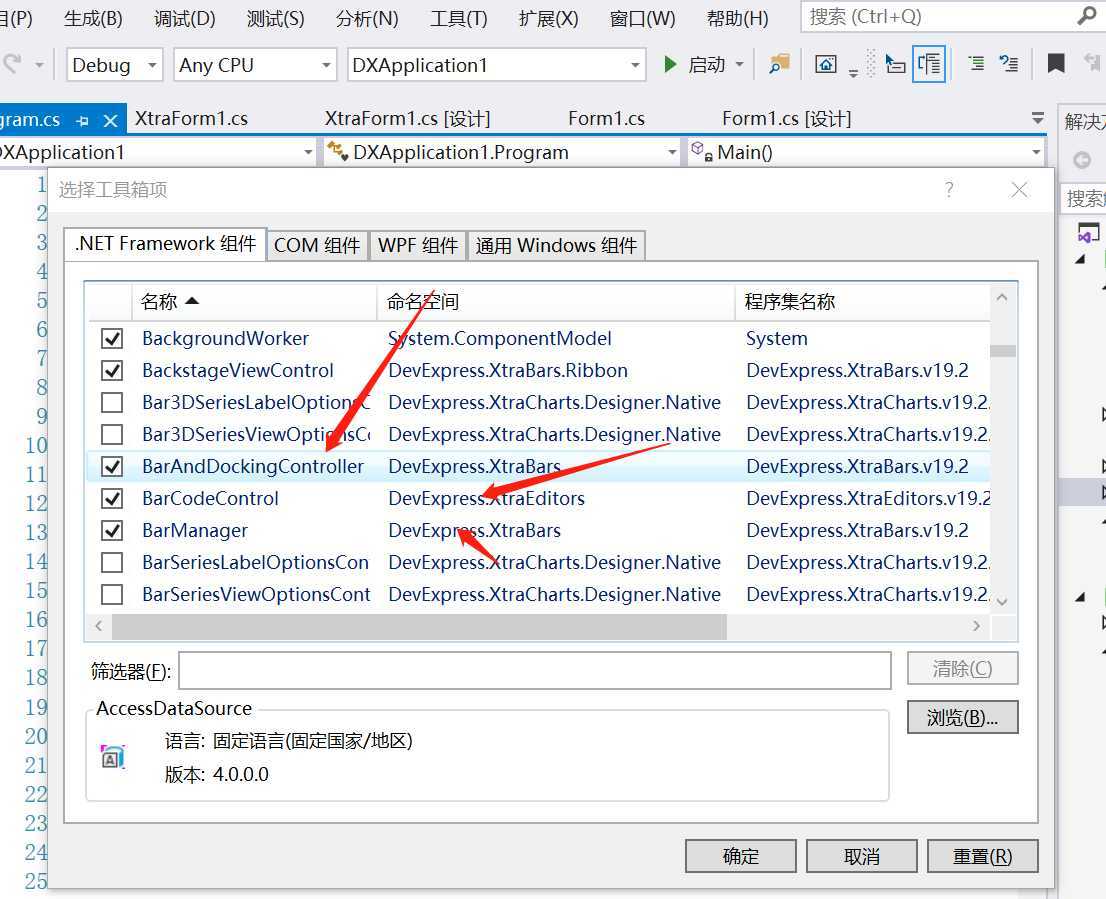Open the Main() member dropdown
The image size is (1106, 899).
pos(865,152)
